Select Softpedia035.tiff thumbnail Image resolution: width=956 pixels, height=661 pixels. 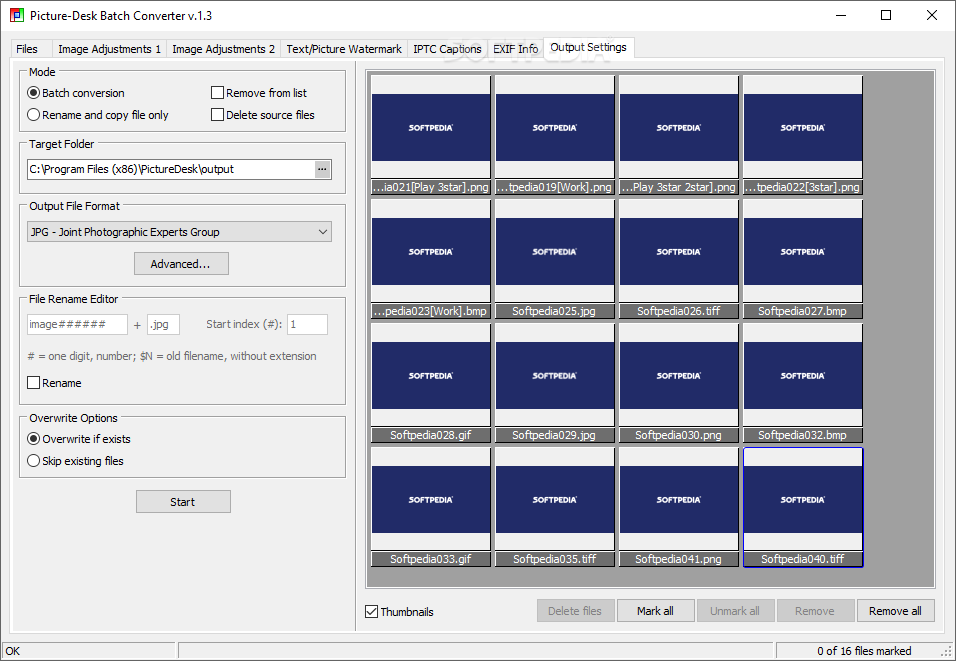[x=555, y=507]
